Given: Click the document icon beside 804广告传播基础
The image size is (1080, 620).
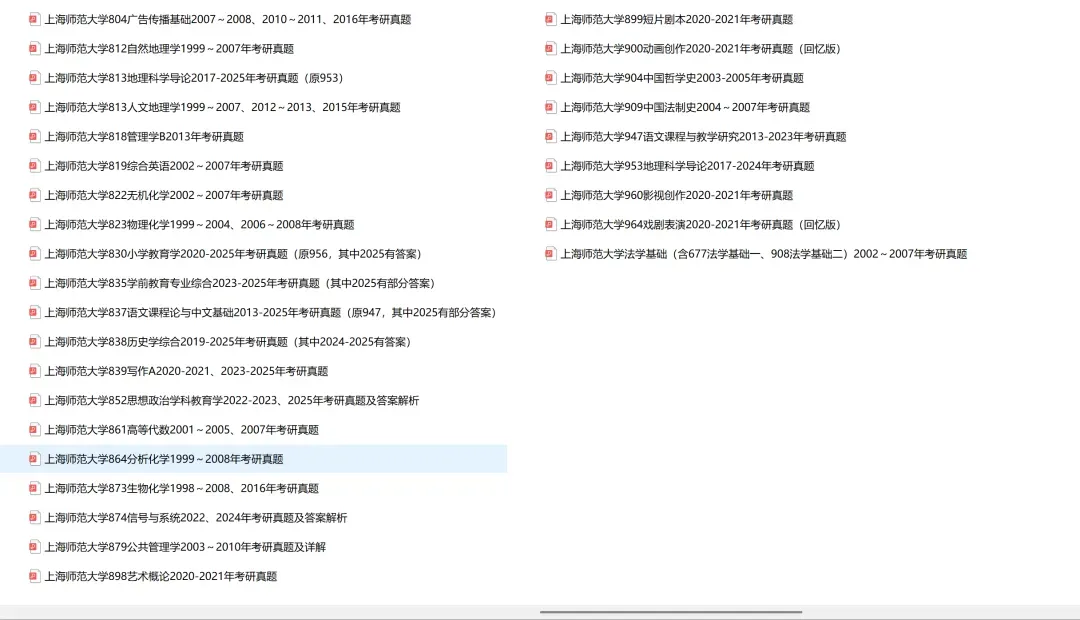Looking at the screenshot, I should coord(34,18).
